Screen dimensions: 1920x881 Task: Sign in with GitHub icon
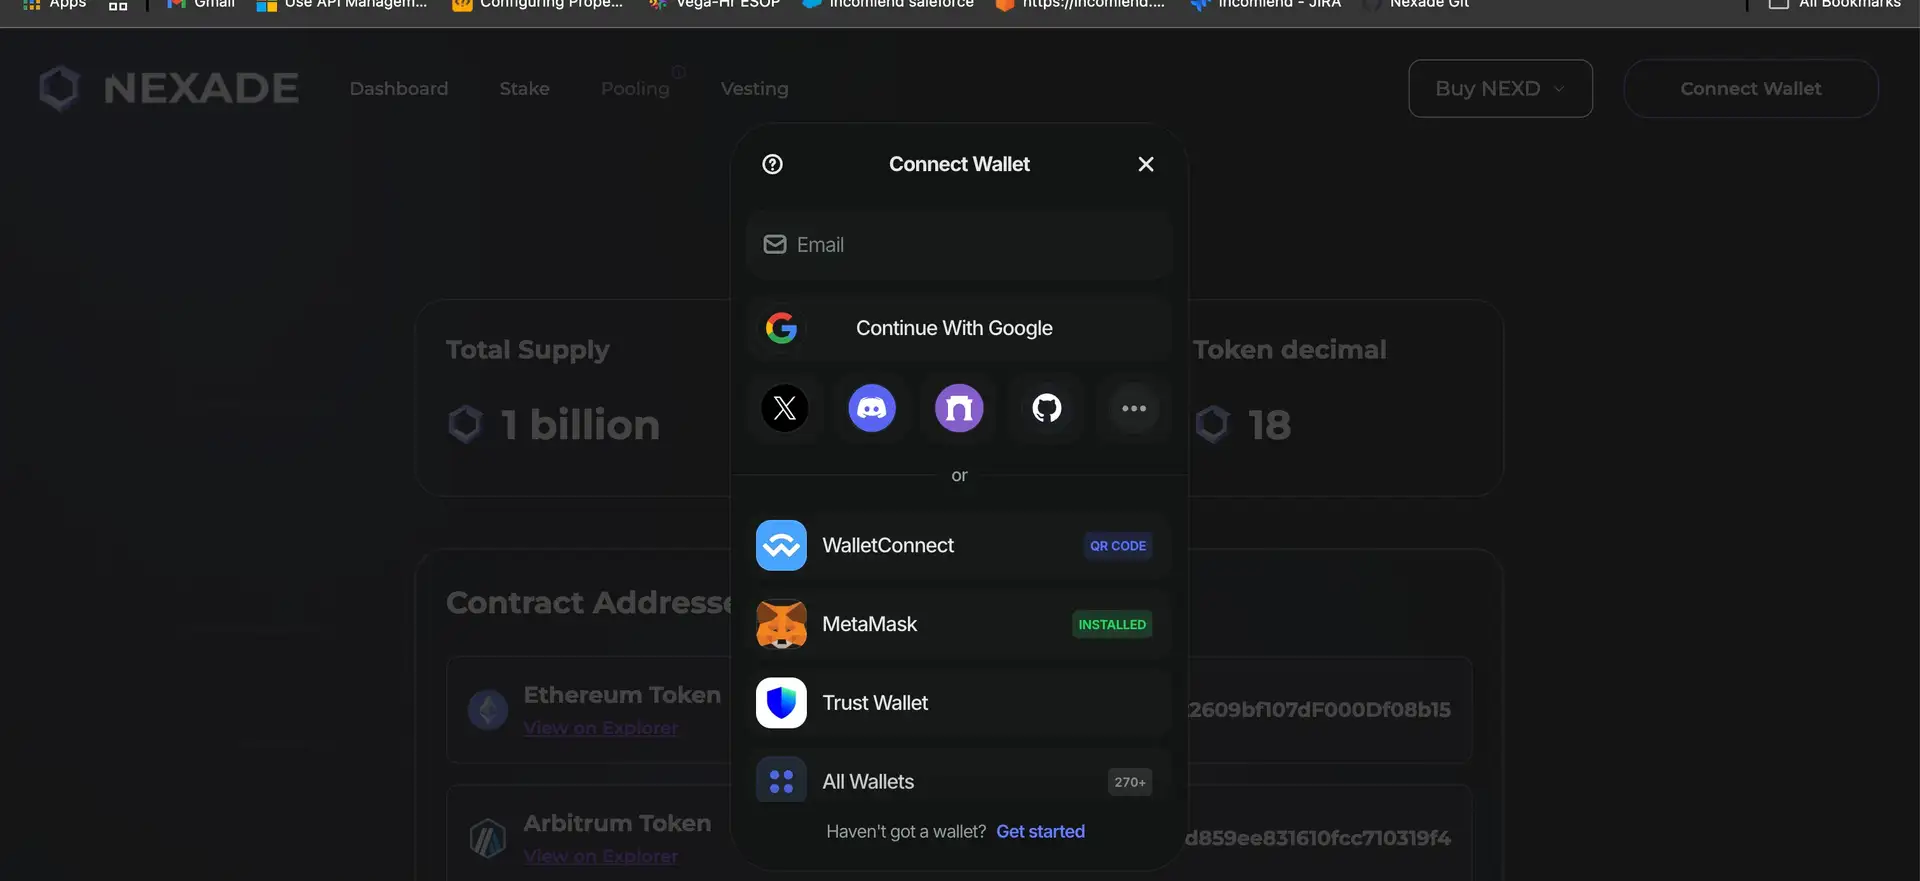click(1046, 408)
